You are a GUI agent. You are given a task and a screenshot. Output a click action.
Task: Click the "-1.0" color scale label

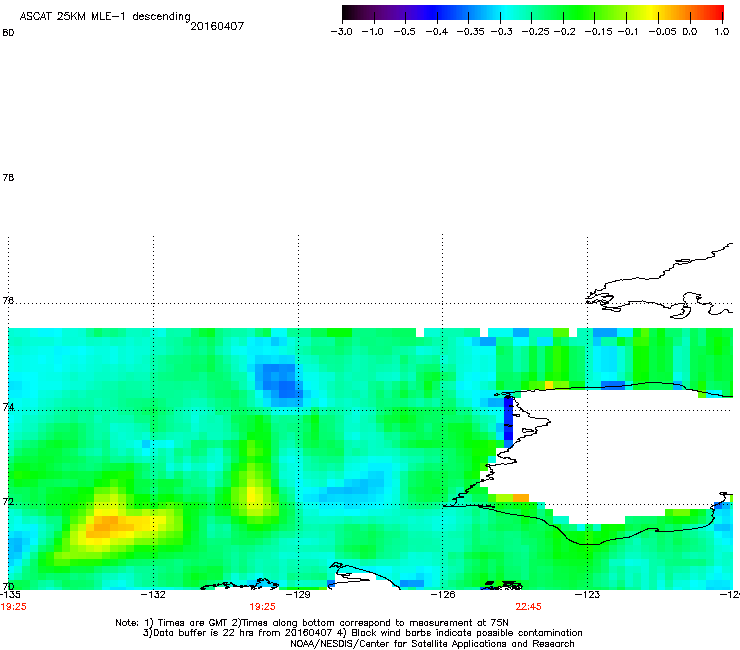tap(372, 32)
